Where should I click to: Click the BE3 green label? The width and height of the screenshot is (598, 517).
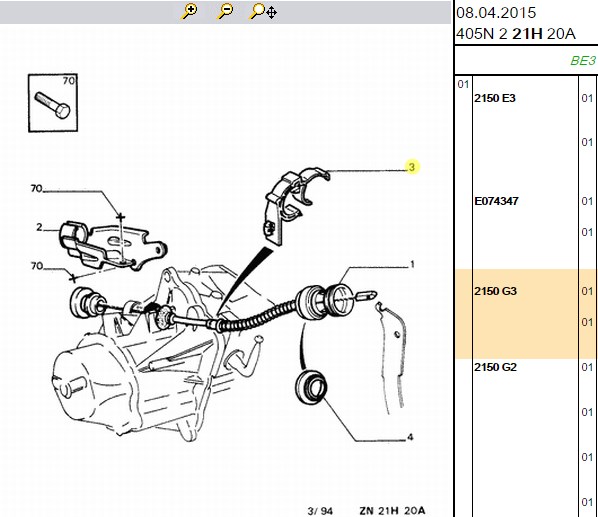pyautogui.click(x=583, y=61)
